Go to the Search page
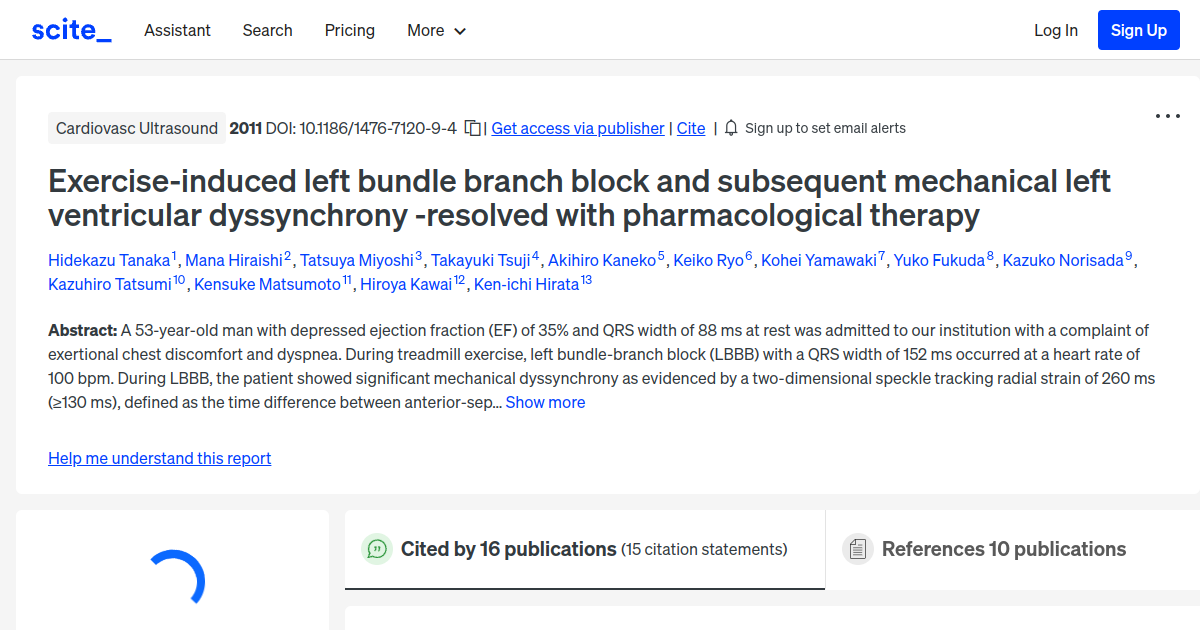 tap(267, 30)
